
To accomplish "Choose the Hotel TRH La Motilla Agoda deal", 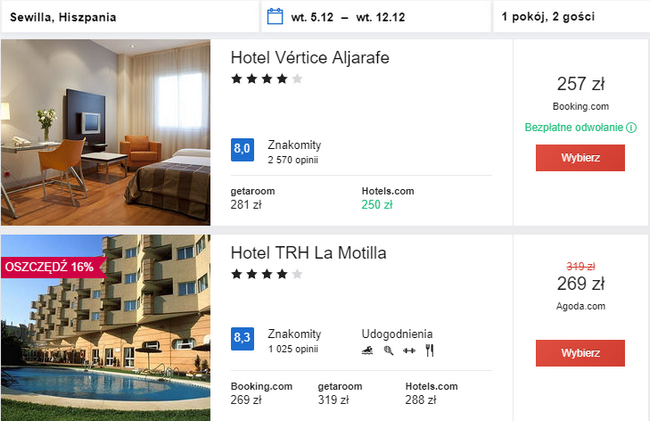I will coord(580,353).
